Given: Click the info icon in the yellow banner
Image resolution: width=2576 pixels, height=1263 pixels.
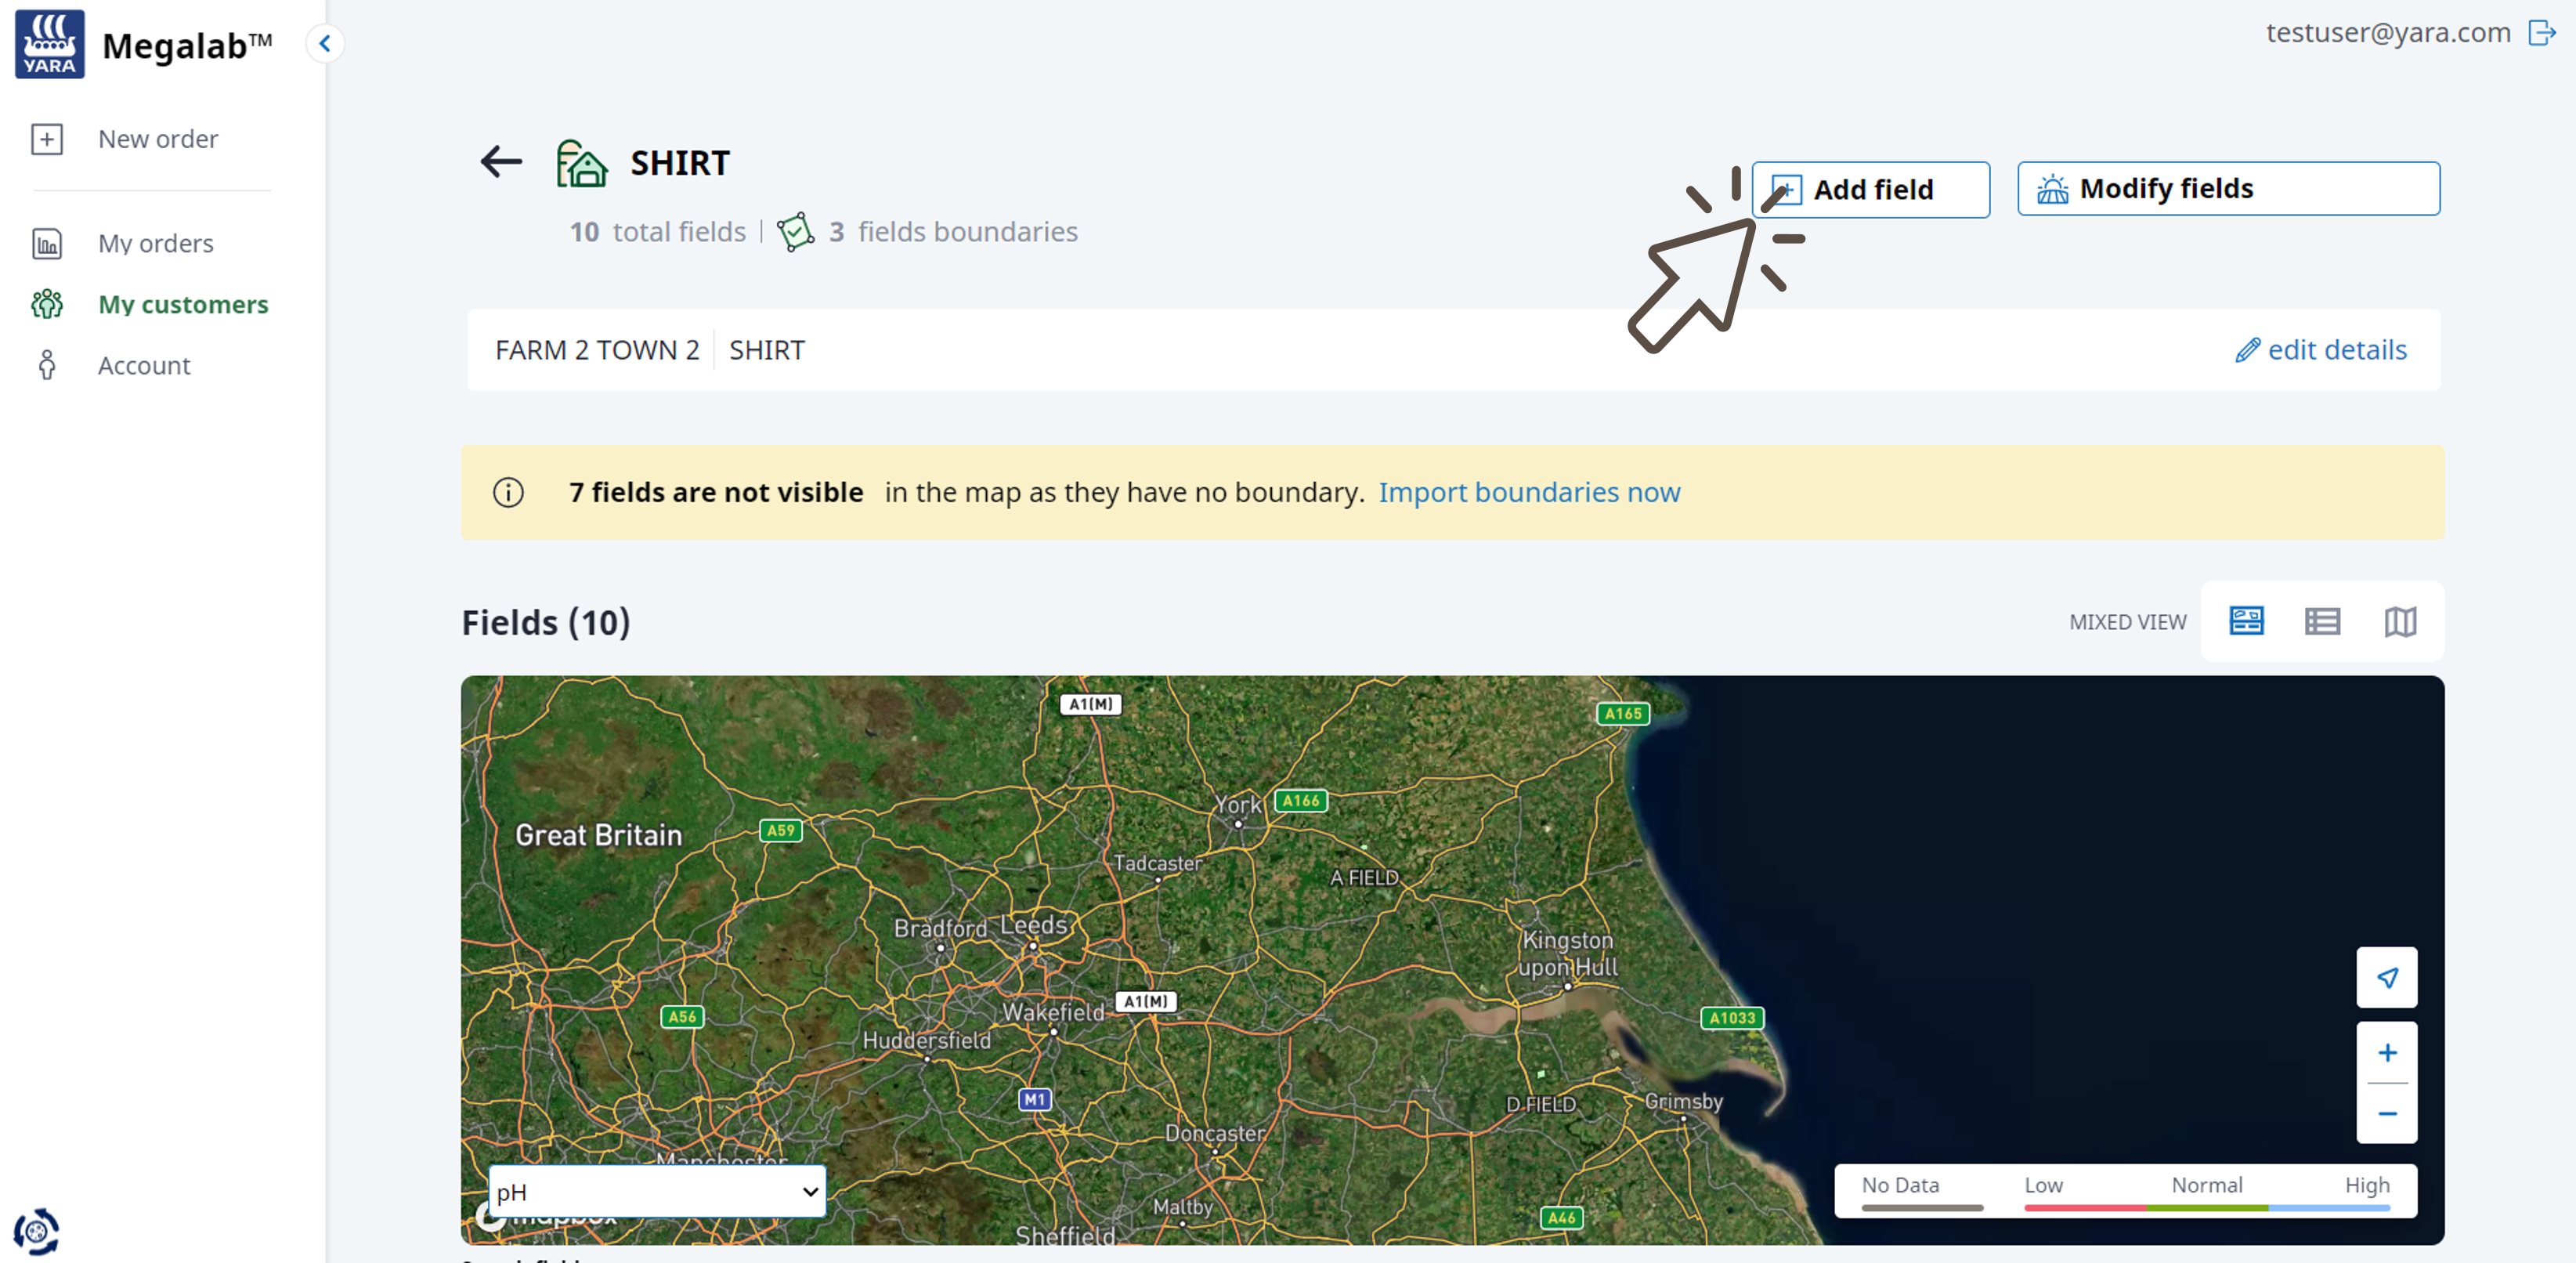Looking at the screenshot, I should (508, 492).
